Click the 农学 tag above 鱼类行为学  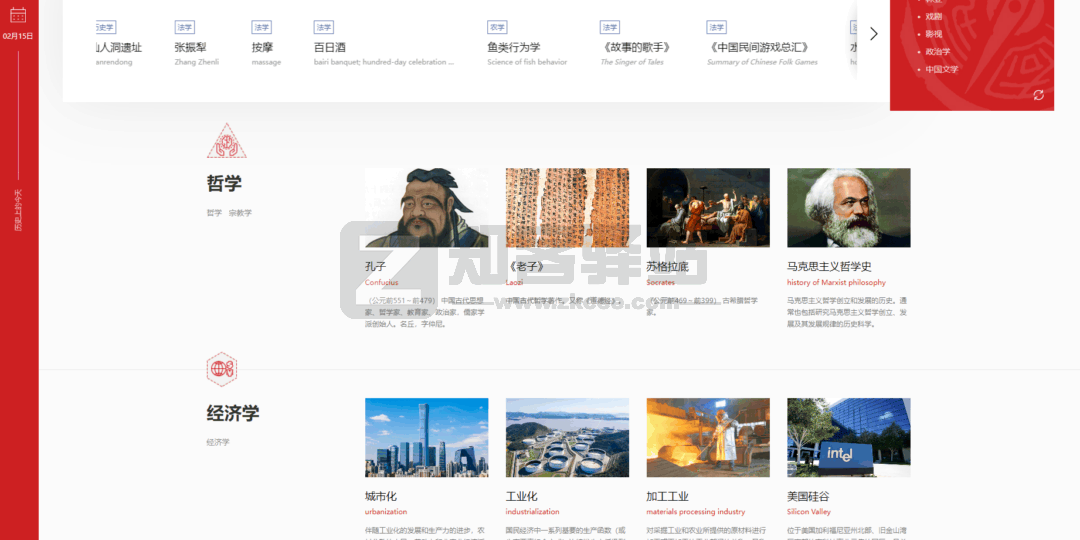[497, 28]
